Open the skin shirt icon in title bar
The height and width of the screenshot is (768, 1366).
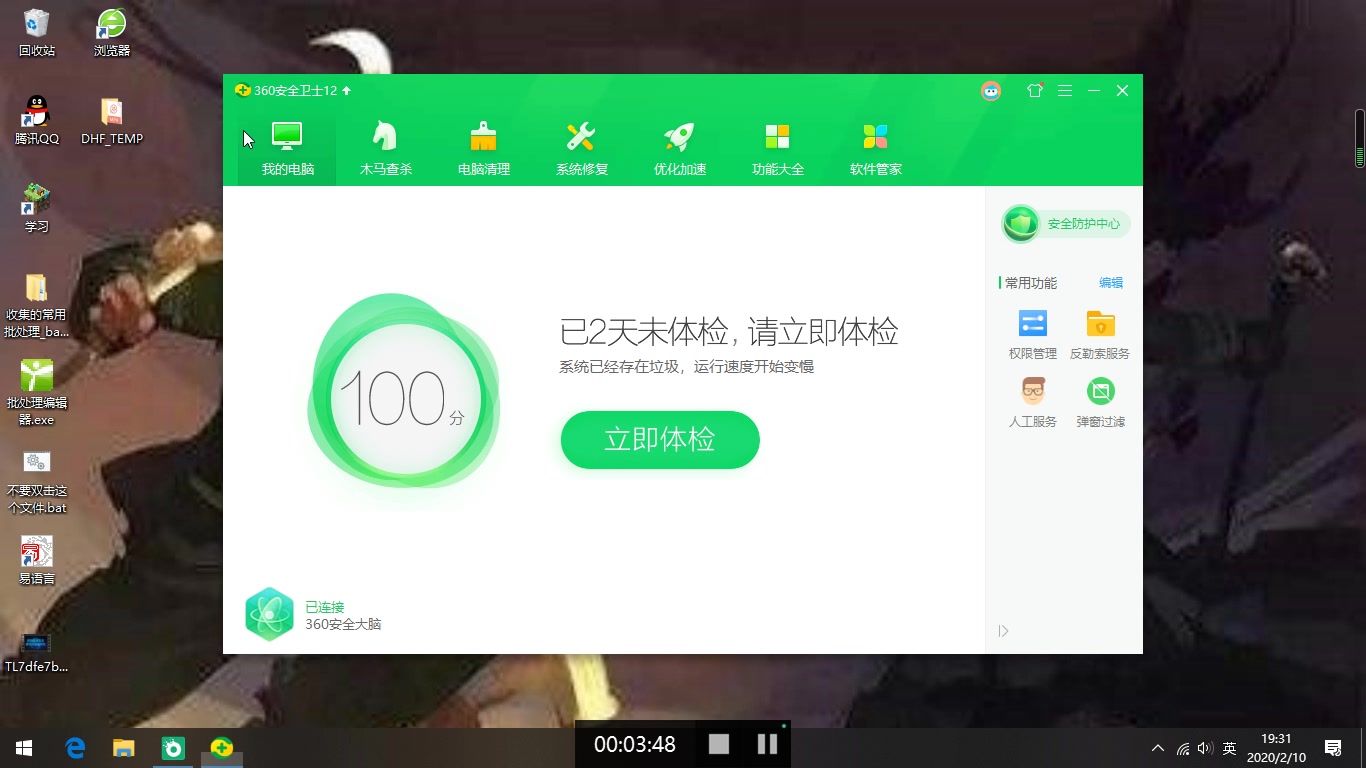coord(1035,90)
